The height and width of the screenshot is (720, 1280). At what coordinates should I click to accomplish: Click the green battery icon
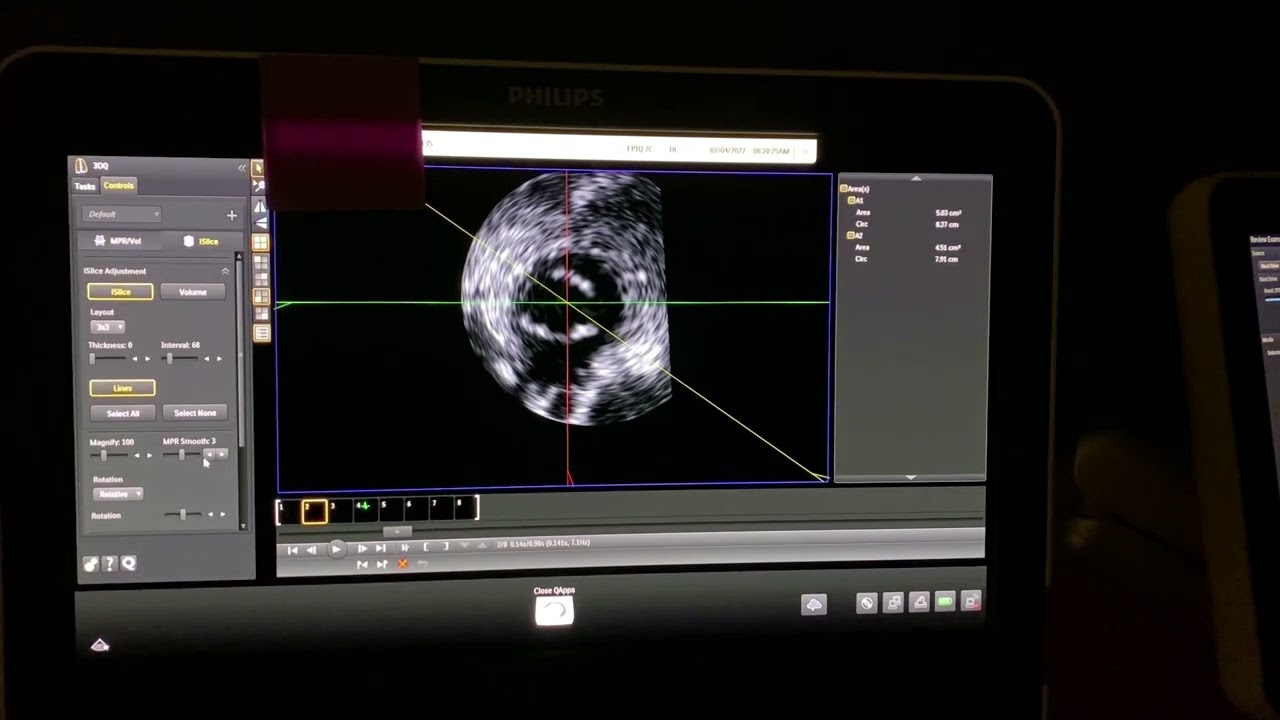[945, 601]
